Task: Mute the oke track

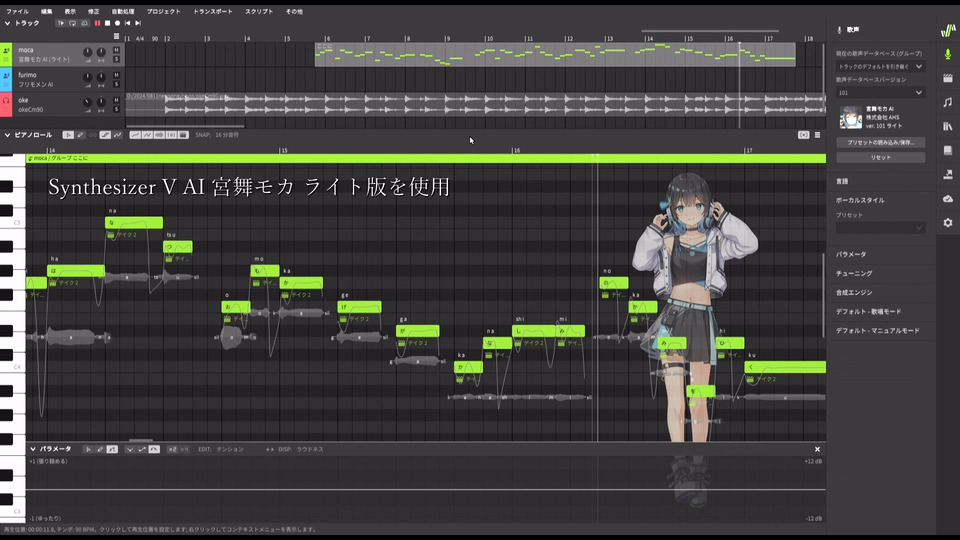Action: (x=116, y=100)
